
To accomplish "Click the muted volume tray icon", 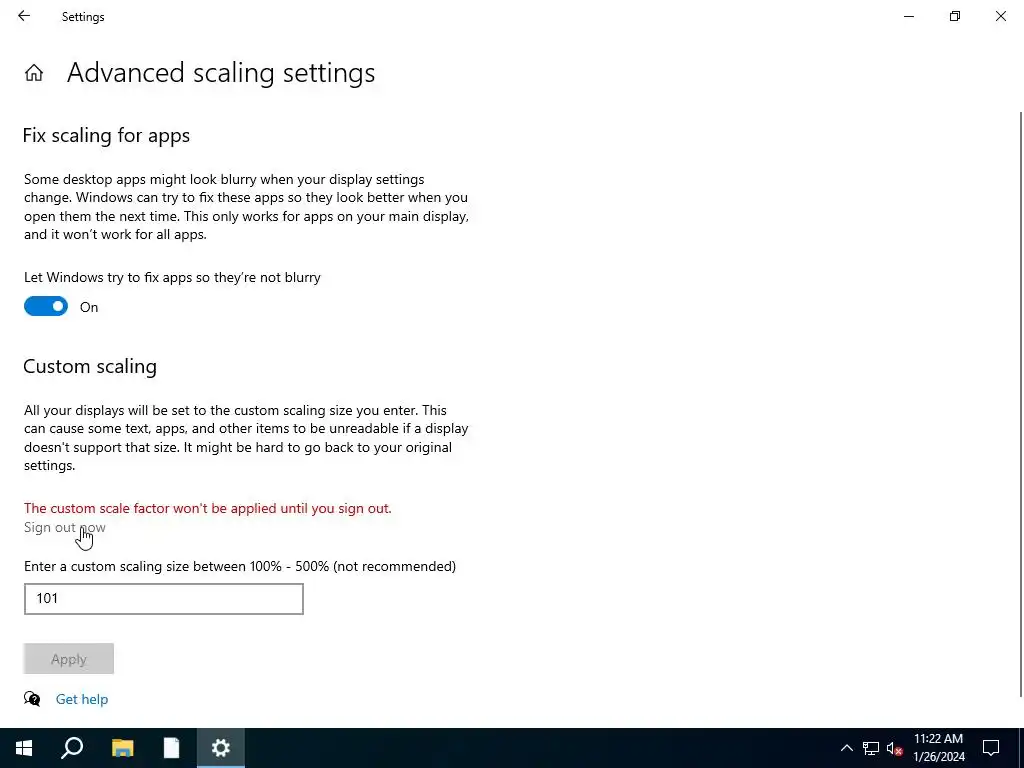I will point(894,748).
